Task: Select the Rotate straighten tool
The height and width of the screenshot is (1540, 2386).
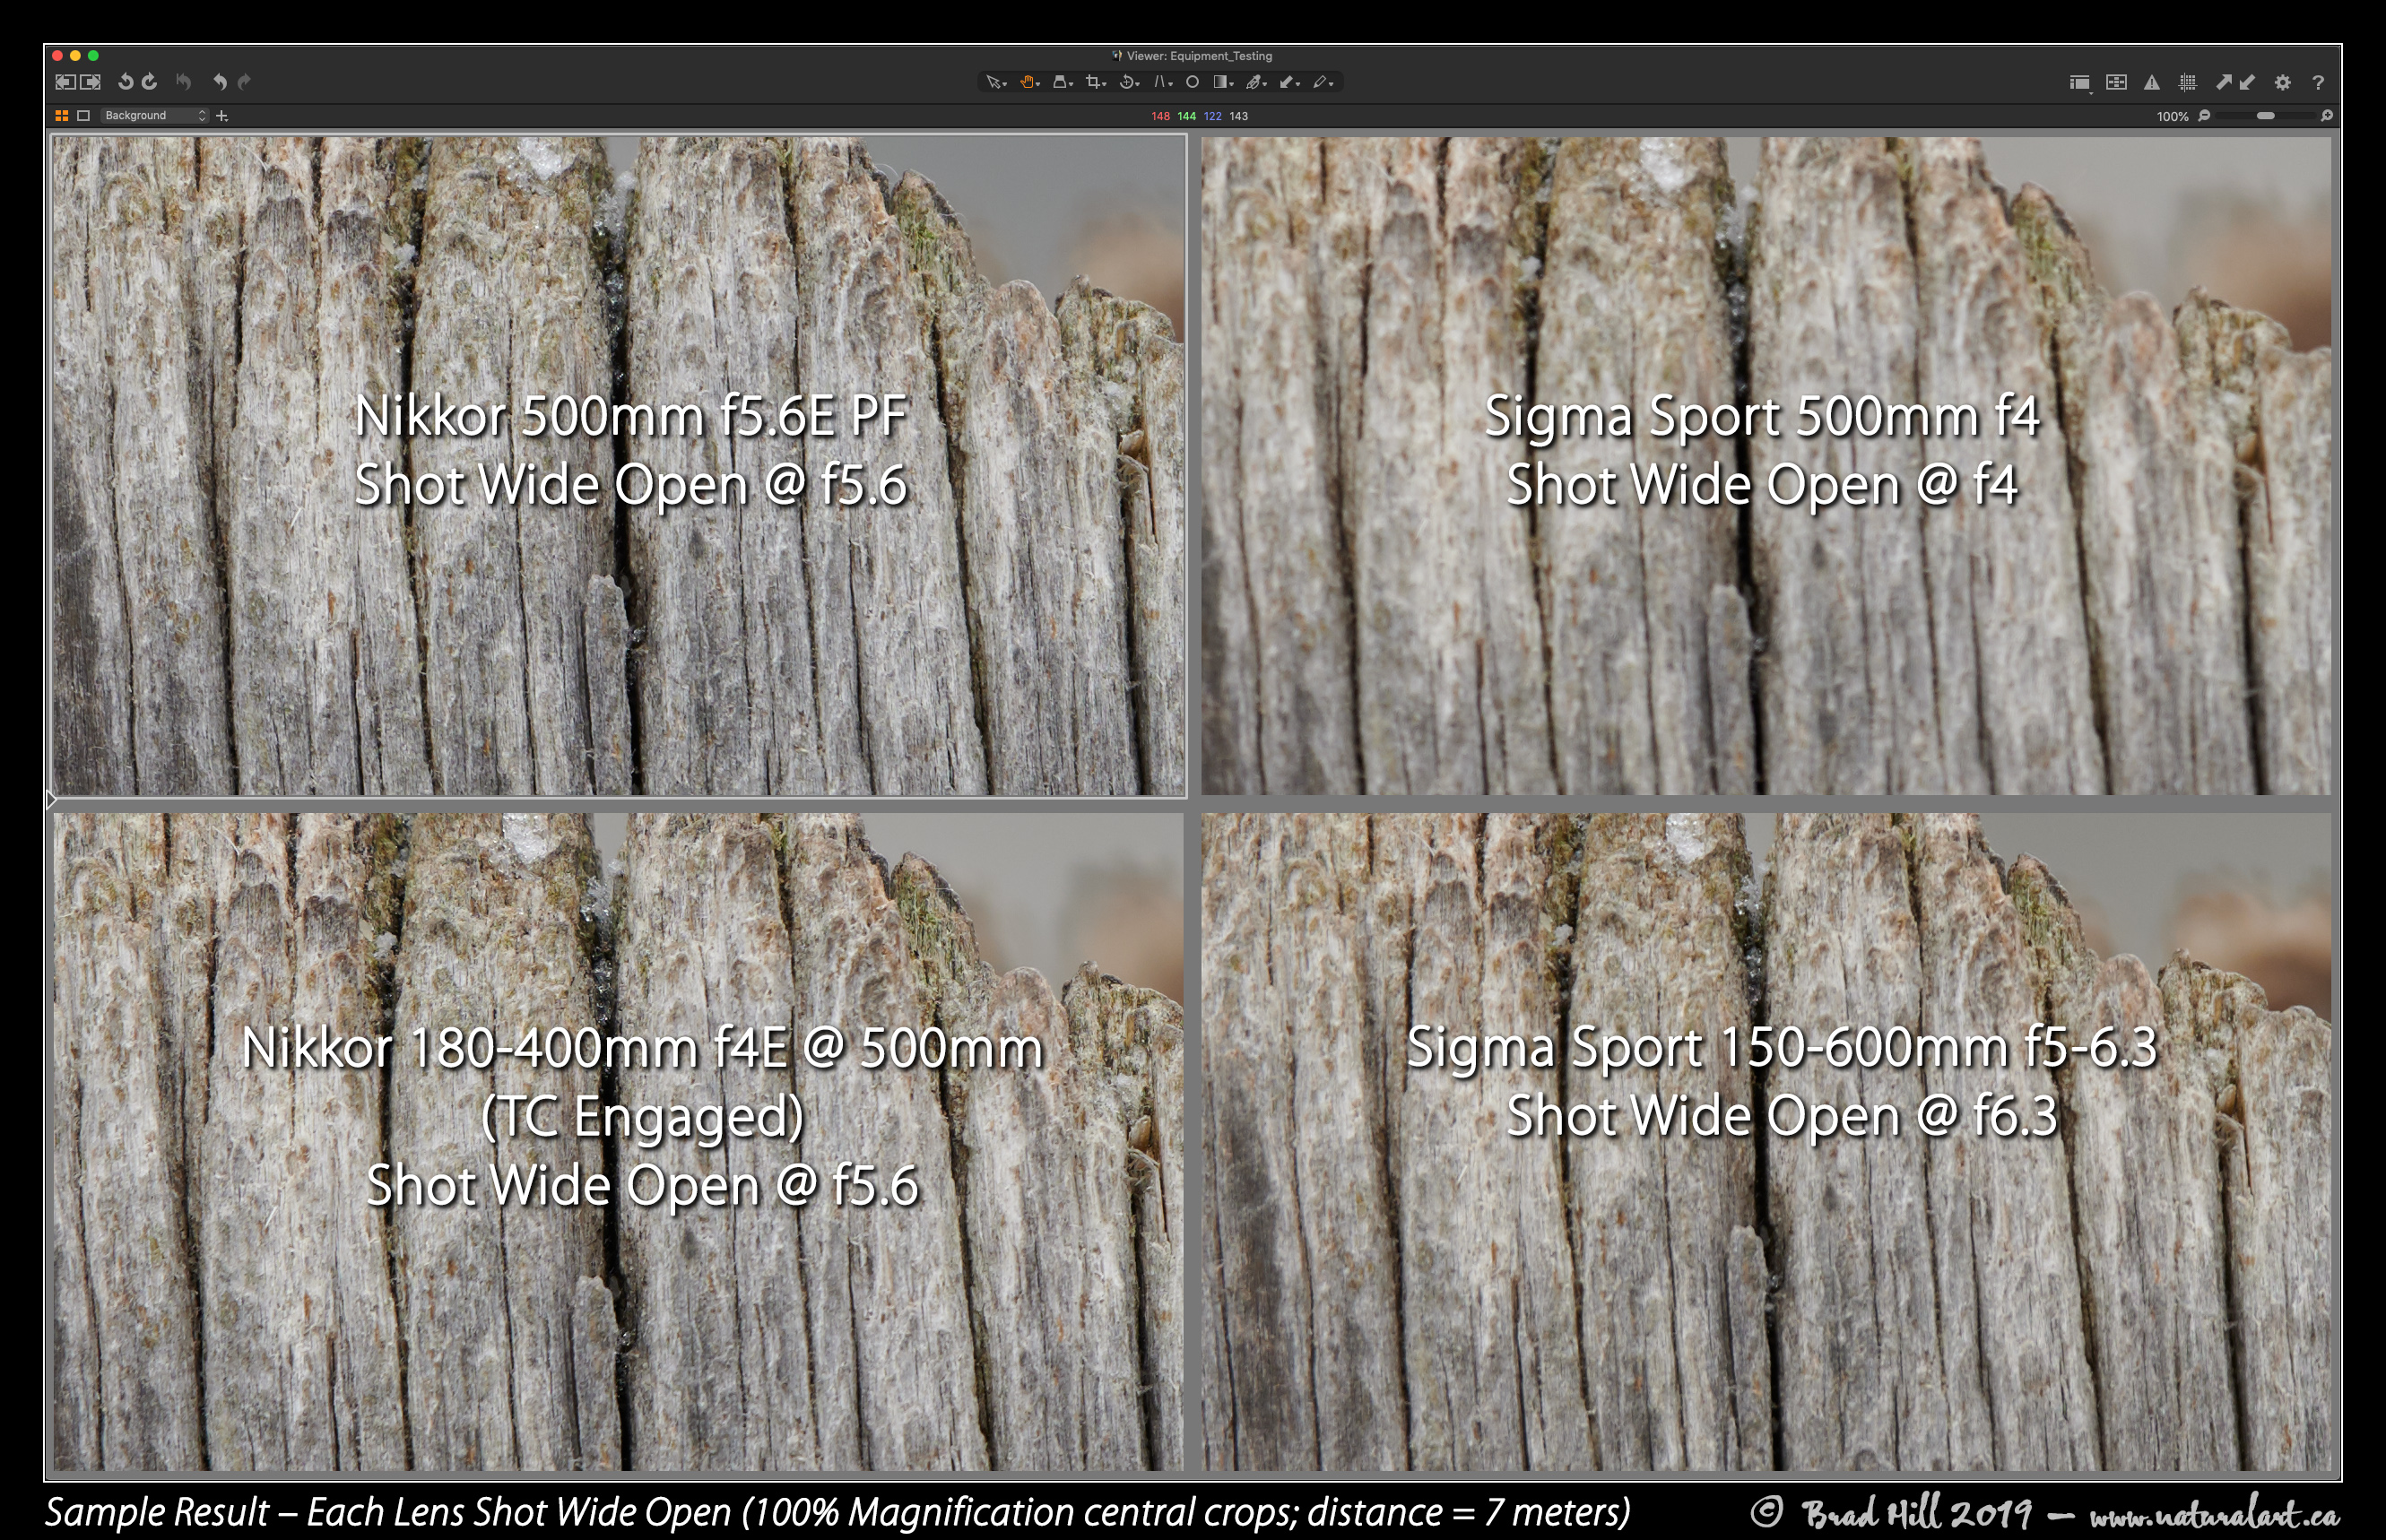Action: pos(1127,82)
